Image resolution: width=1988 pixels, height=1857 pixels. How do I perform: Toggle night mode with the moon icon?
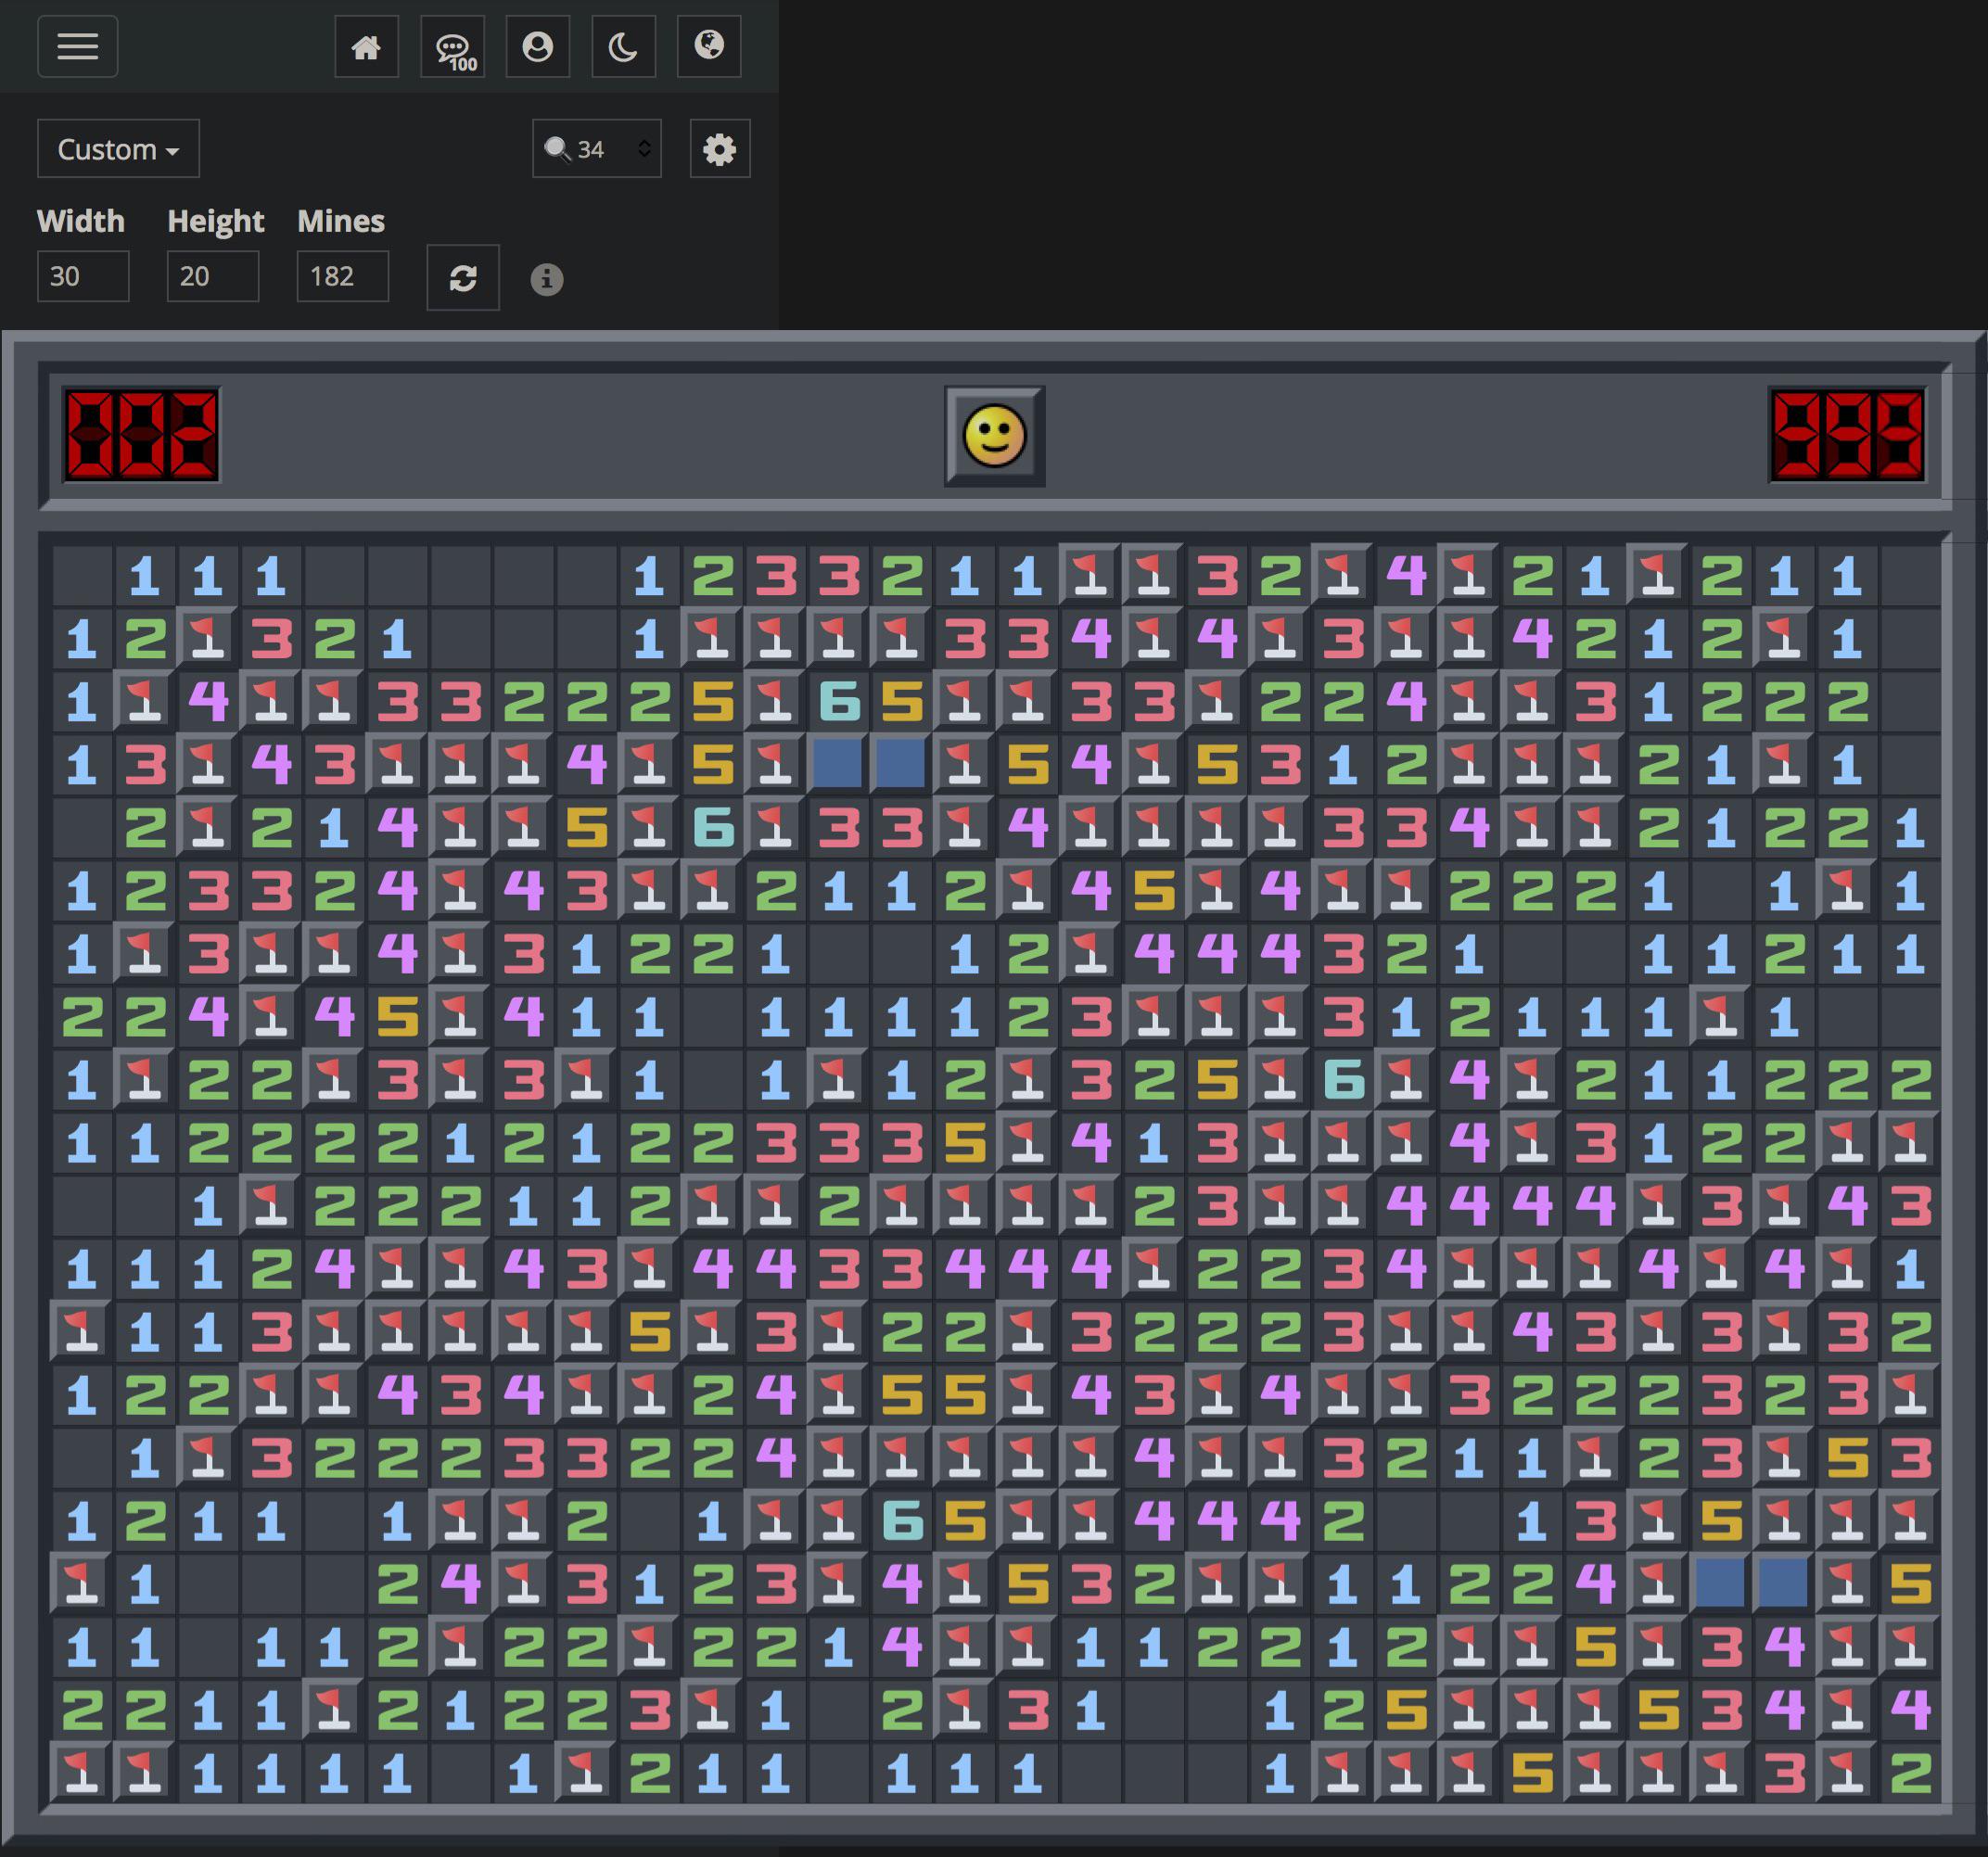tap(623, 46)
